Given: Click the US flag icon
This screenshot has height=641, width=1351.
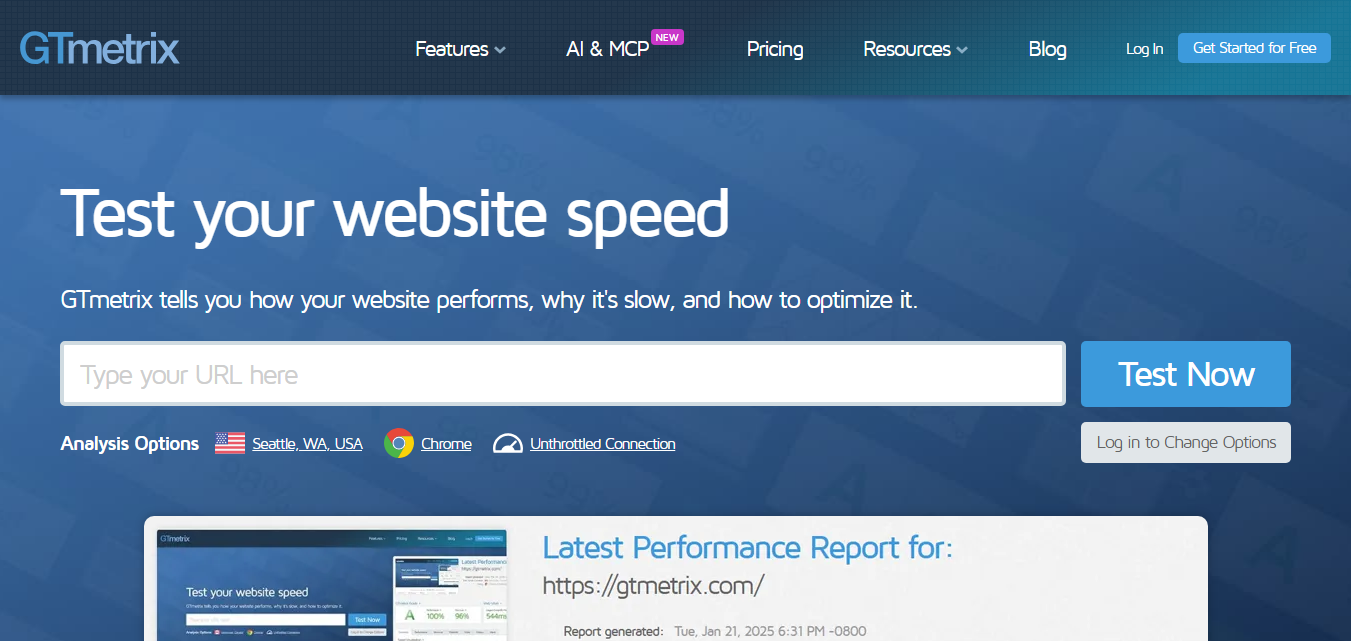Looking at the screenshot, I should tap(230, 443).
